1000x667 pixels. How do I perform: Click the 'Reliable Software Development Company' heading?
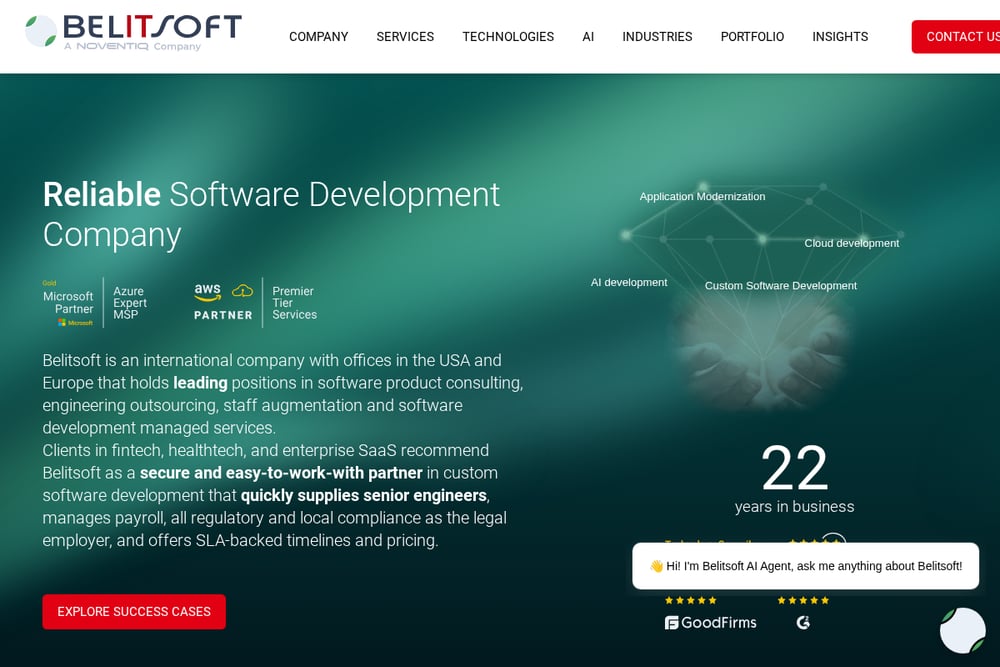tap(272, 214)
